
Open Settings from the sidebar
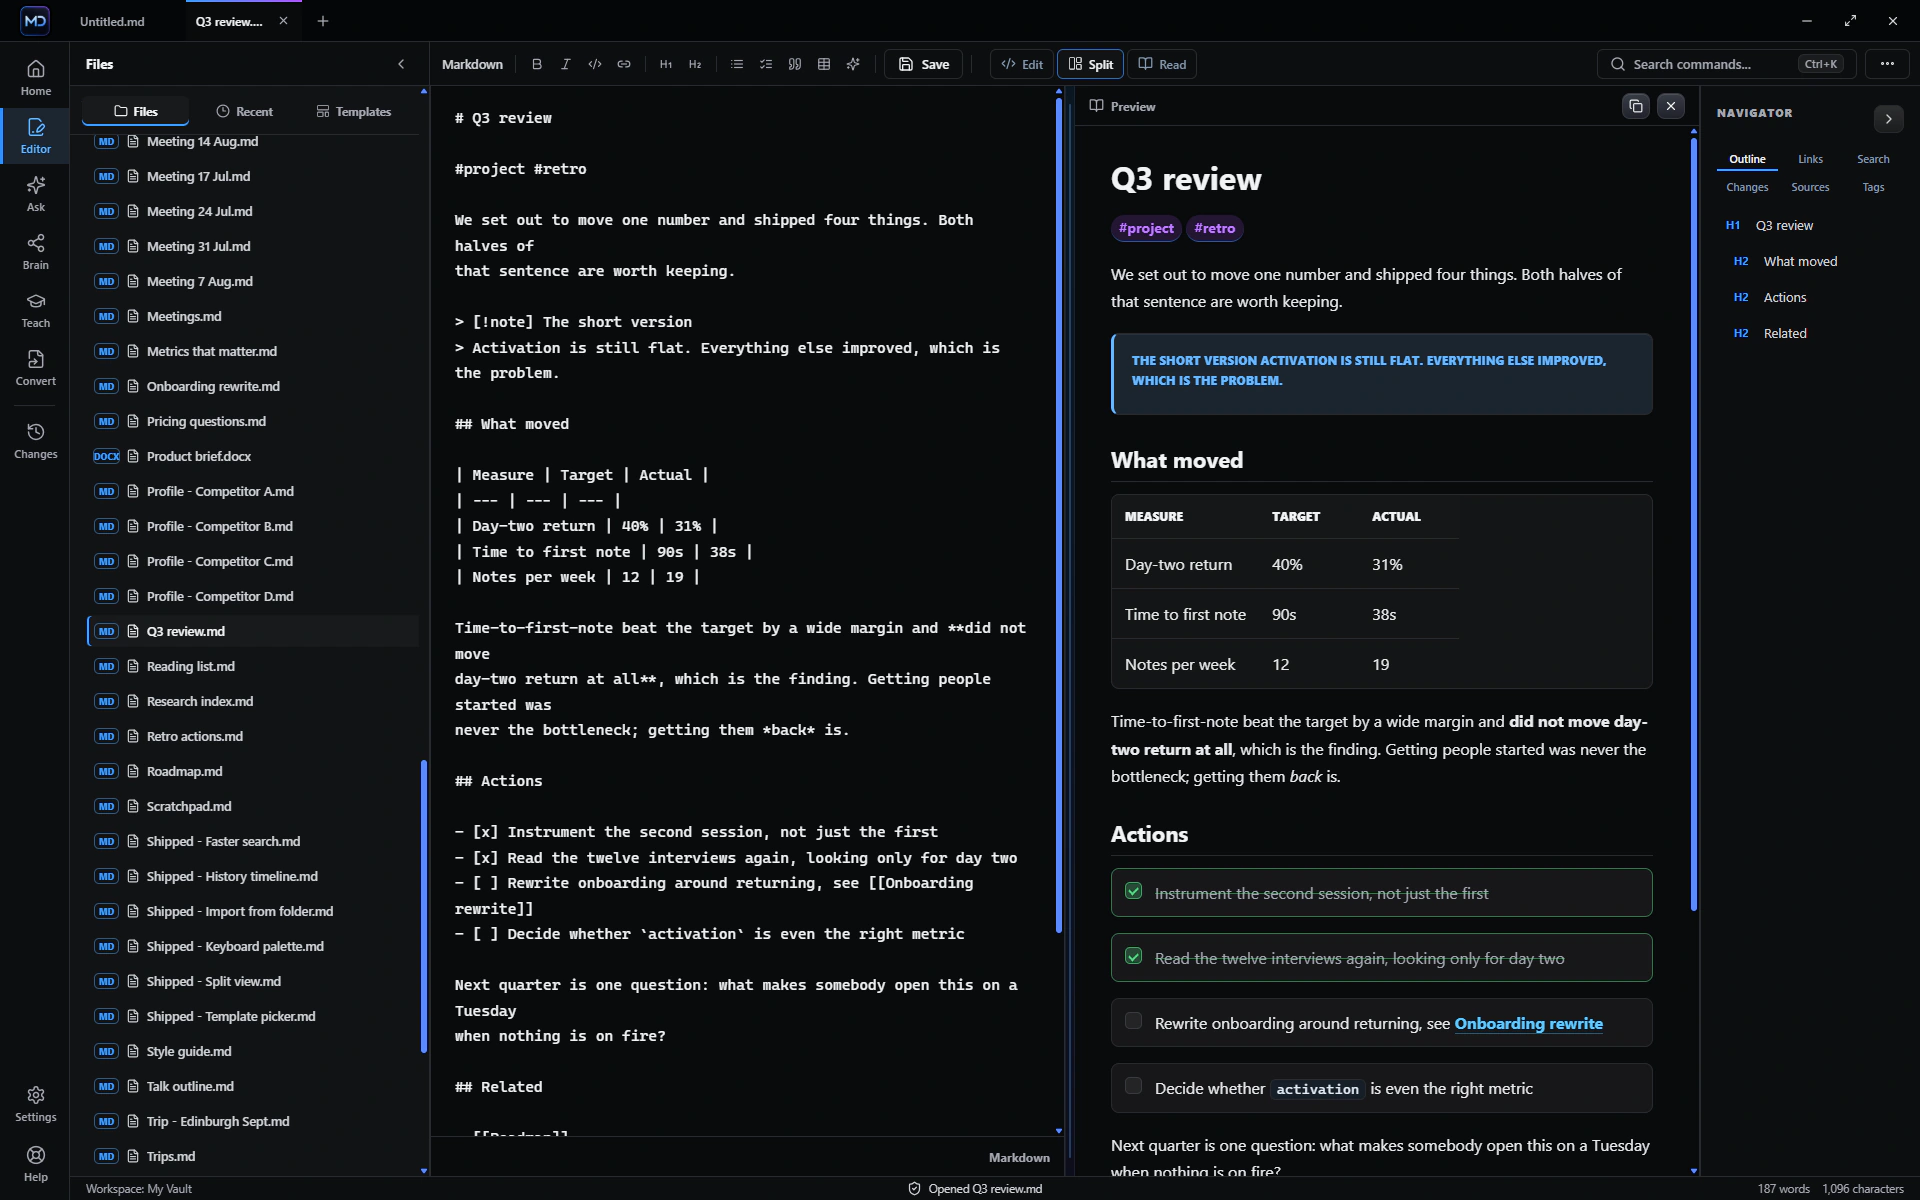click(x=36, y=1103)
